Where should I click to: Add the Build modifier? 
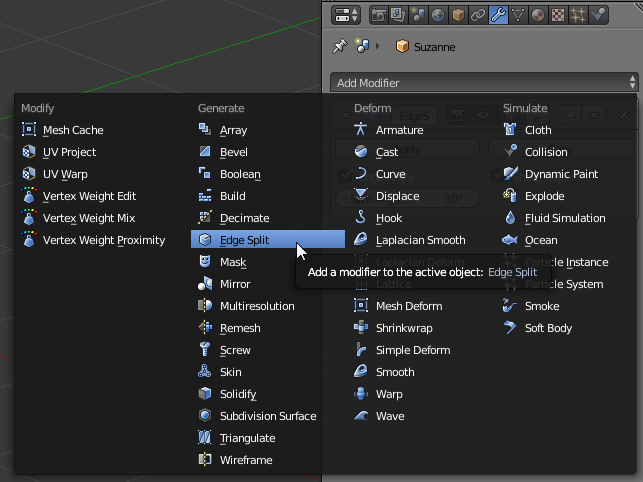pyautogui.click(x=268, y=196)
